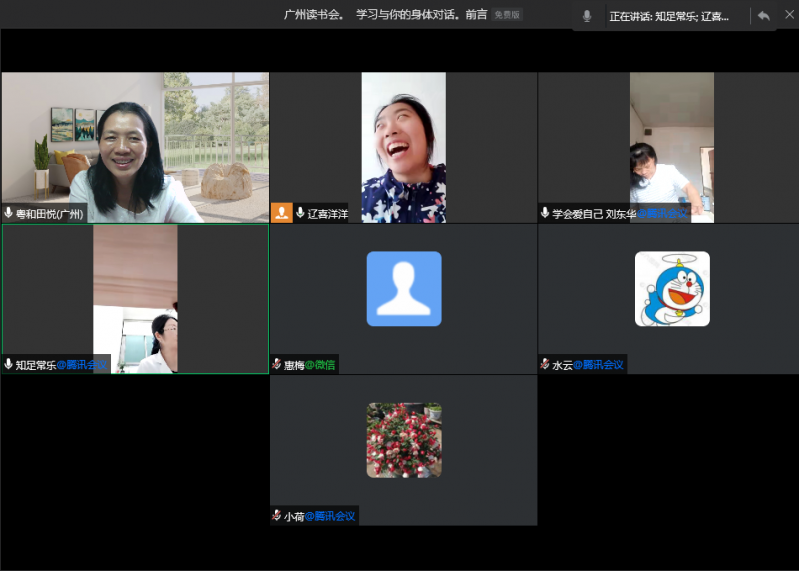The width and height of the screenshot is (799, 571).
Task: Click mic icon beside 学会爱自己 刘东华
Action: click(x=545, y=213)
